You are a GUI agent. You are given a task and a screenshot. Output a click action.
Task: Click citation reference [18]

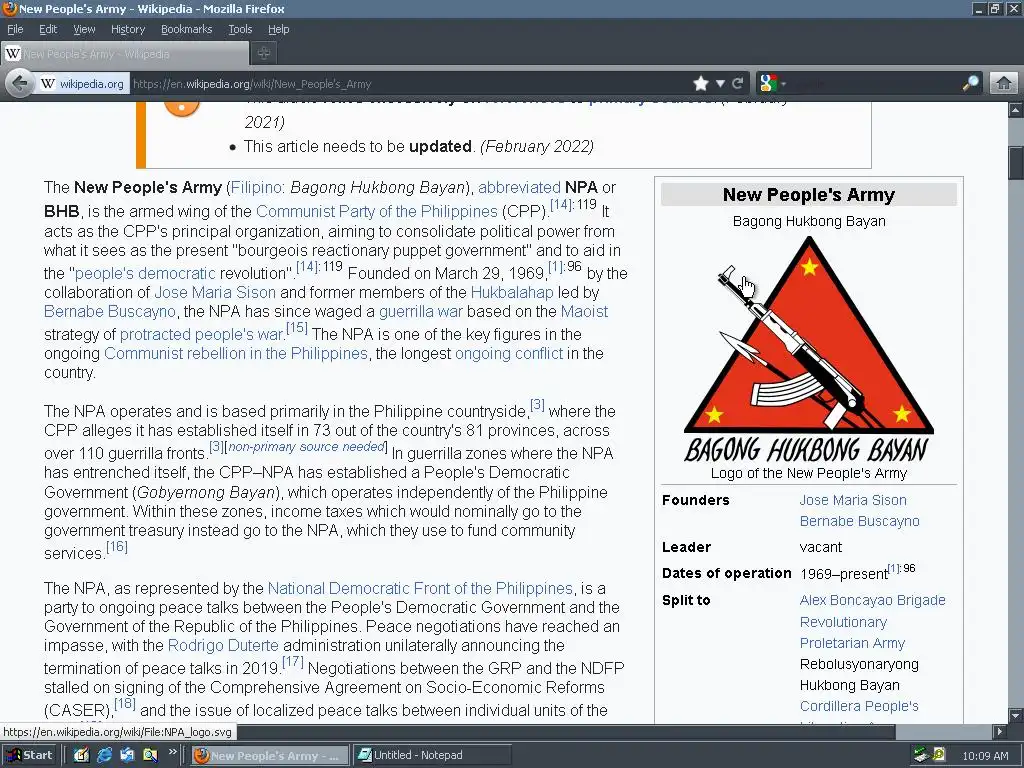coord(125,703)
